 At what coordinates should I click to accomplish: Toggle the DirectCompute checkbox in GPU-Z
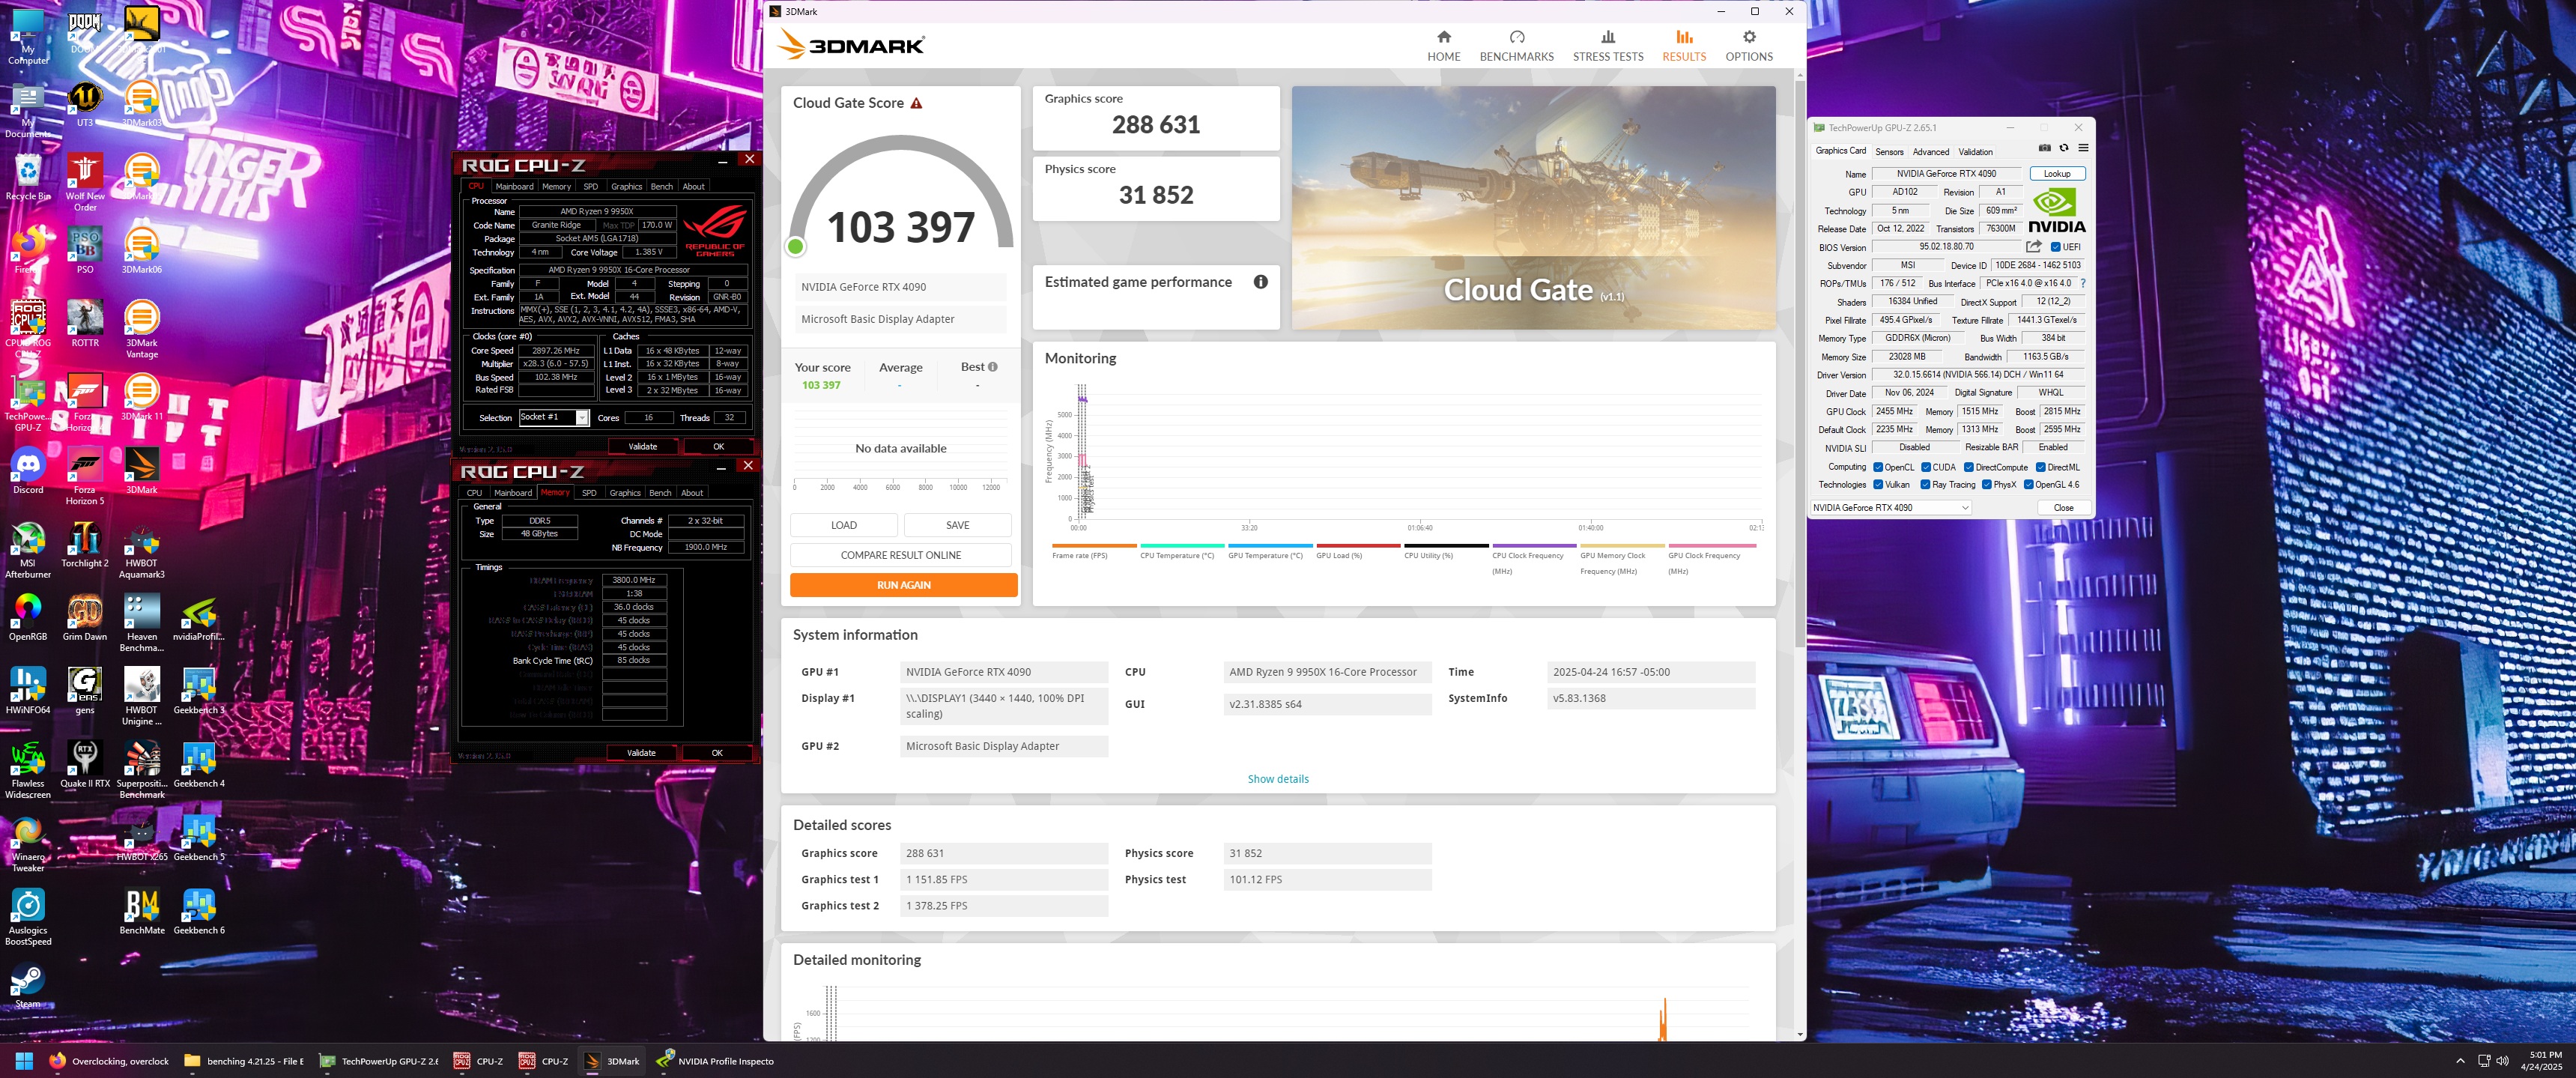pyautogui.click(x=1968, y=467)
